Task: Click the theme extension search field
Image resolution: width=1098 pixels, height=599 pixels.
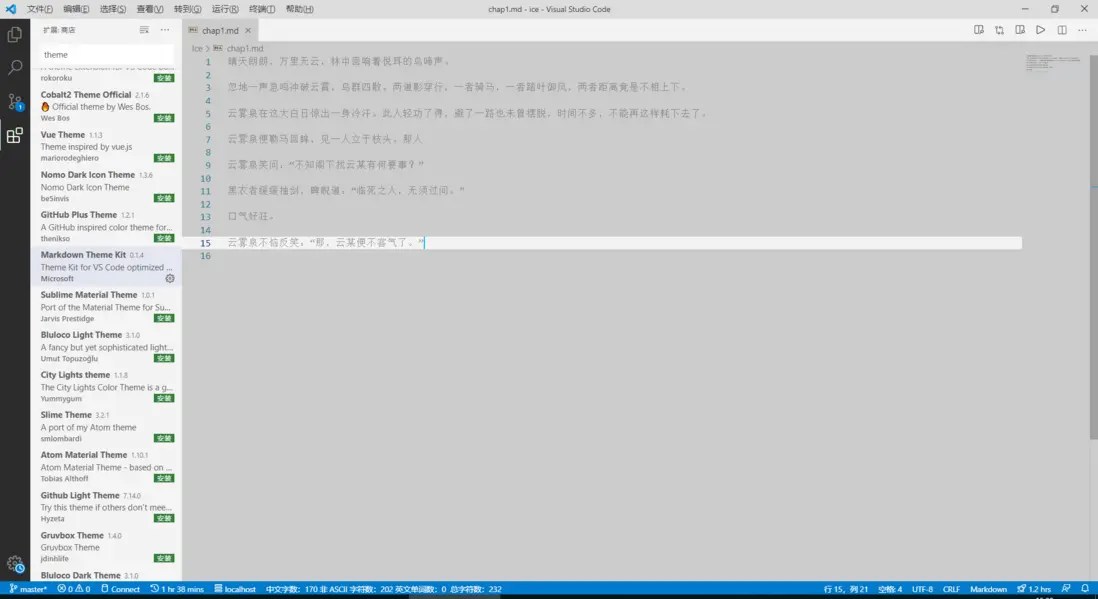Action: 107,55
